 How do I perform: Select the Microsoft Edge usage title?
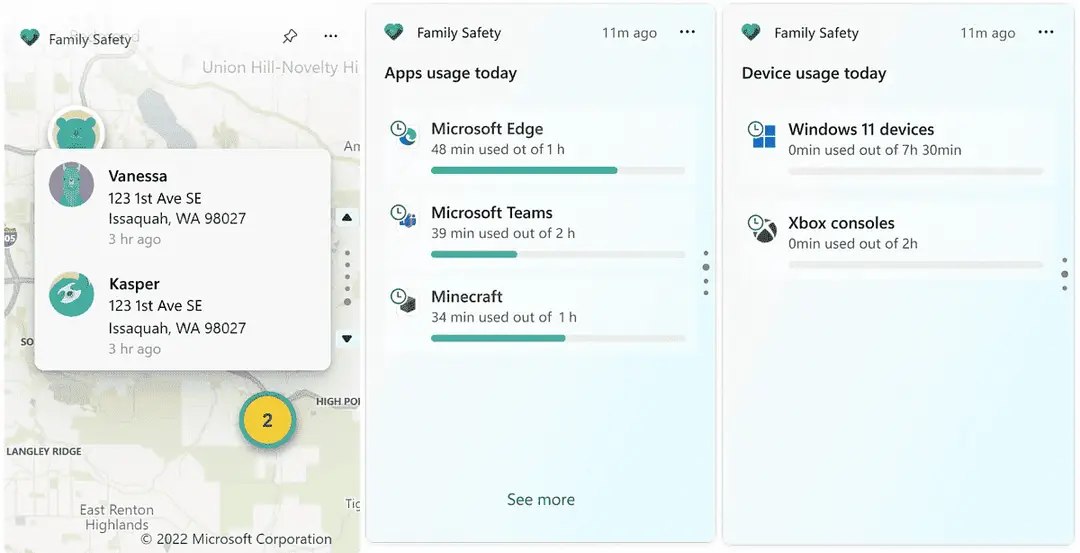point(487,129)
